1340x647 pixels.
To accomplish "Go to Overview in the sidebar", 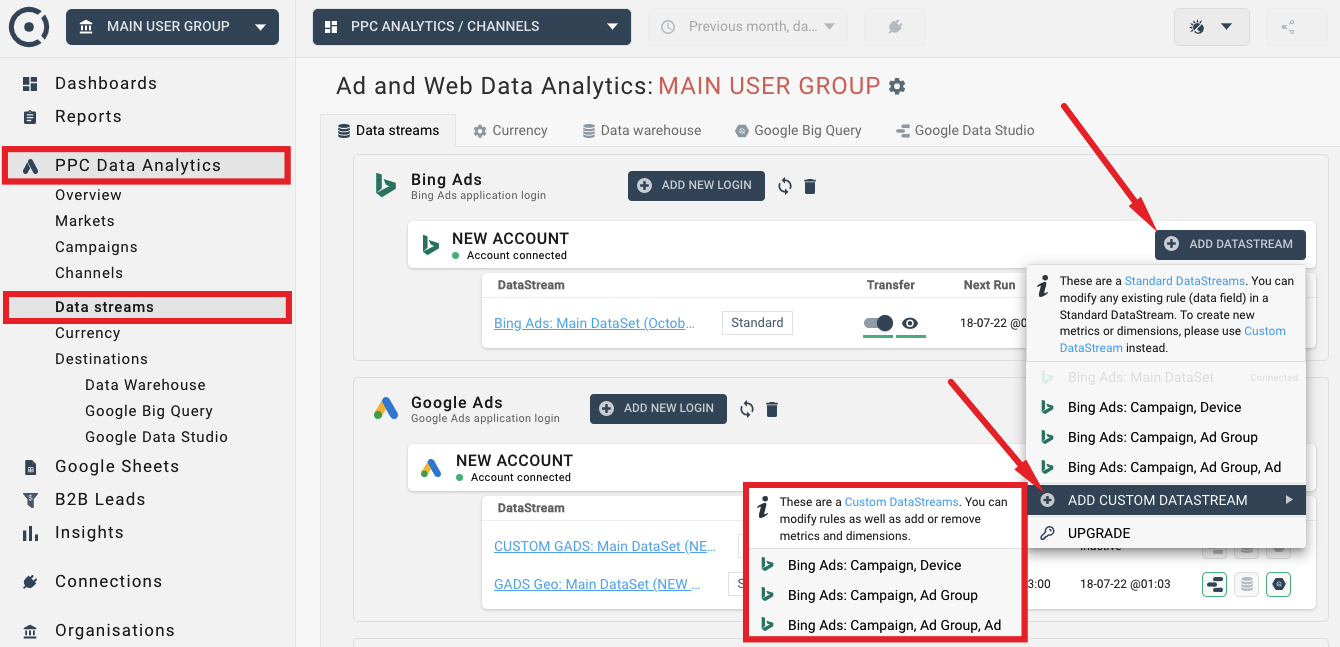I will [x=88, y=195].
